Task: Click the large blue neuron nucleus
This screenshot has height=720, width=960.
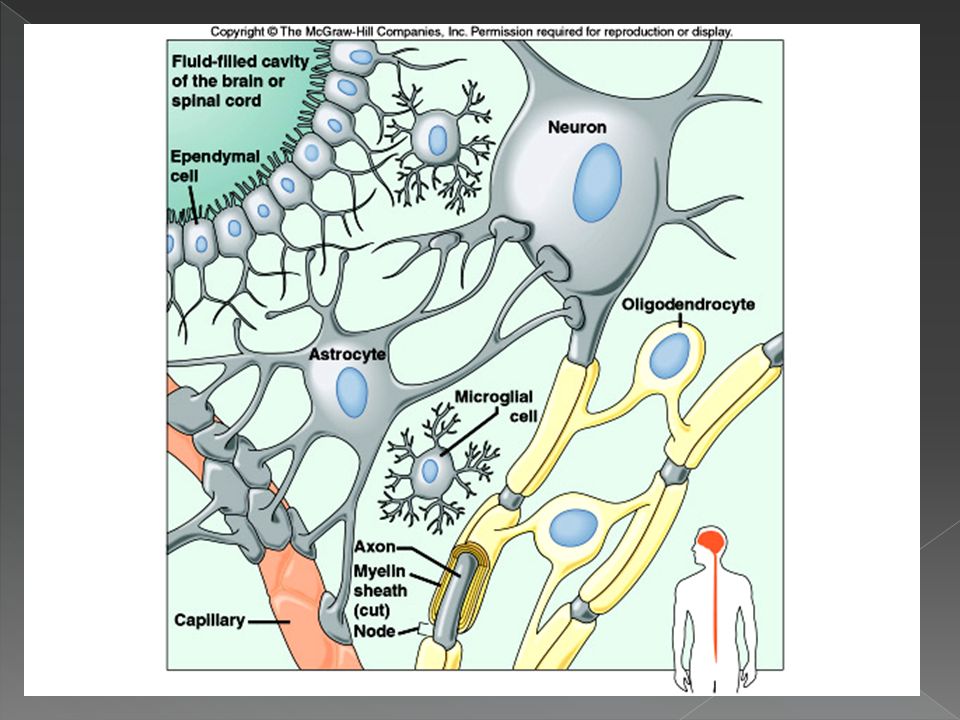Action: click(x=598, y=182)
